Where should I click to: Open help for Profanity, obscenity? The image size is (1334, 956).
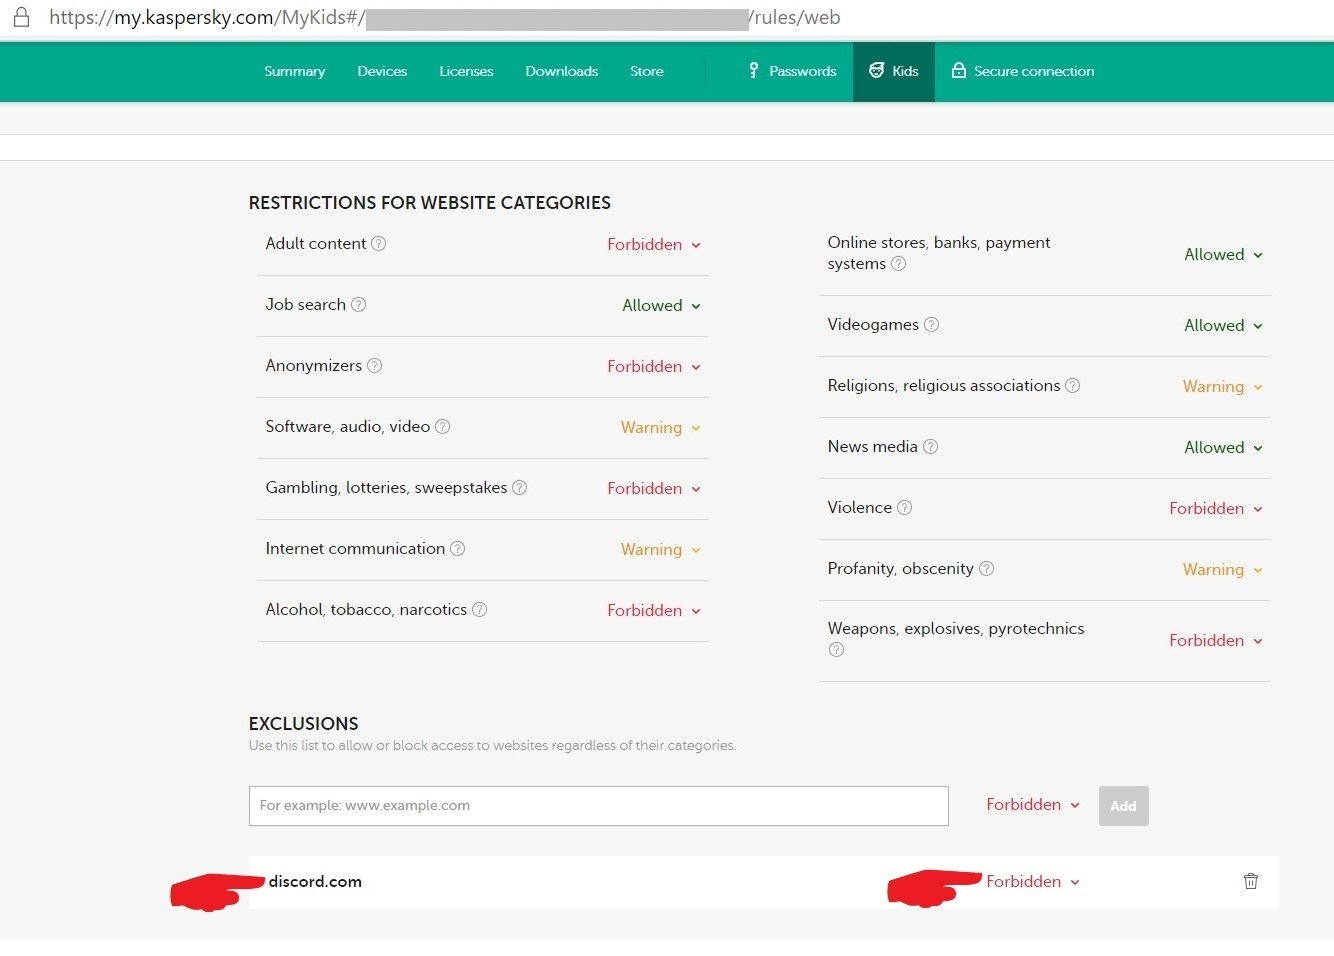[x=986, y=568]
